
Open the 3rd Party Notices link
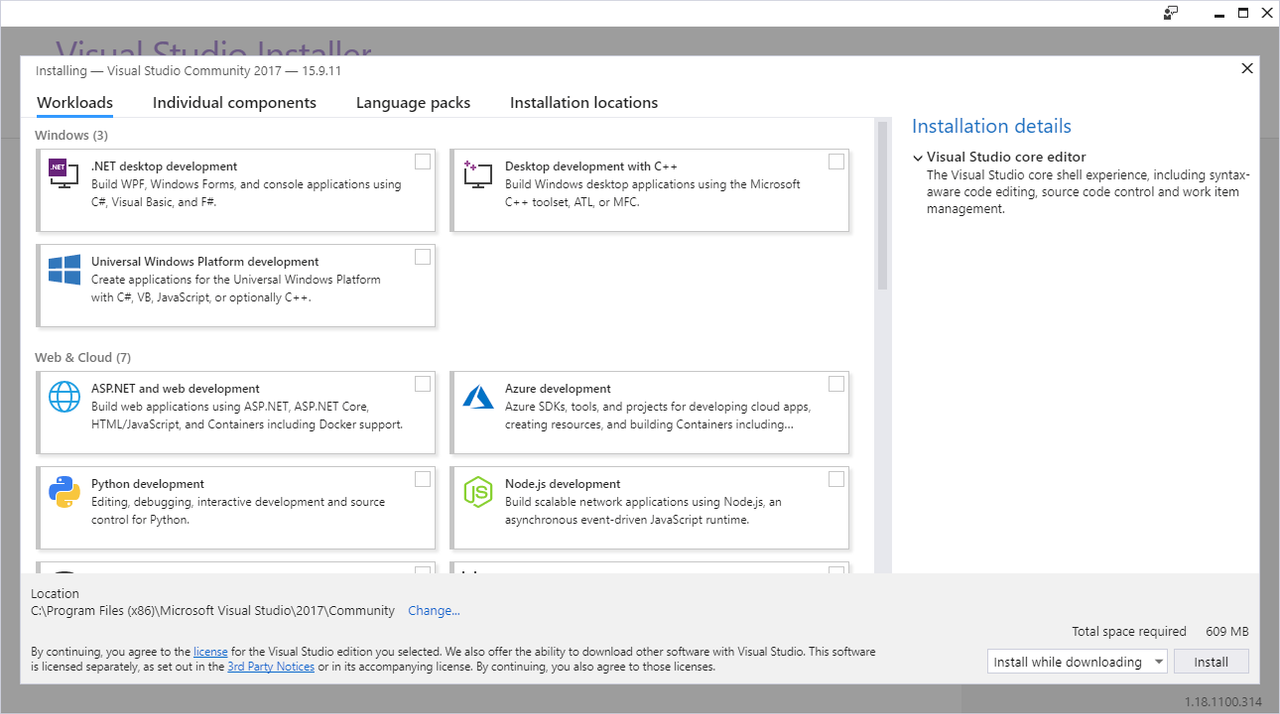tap(271, 667)
